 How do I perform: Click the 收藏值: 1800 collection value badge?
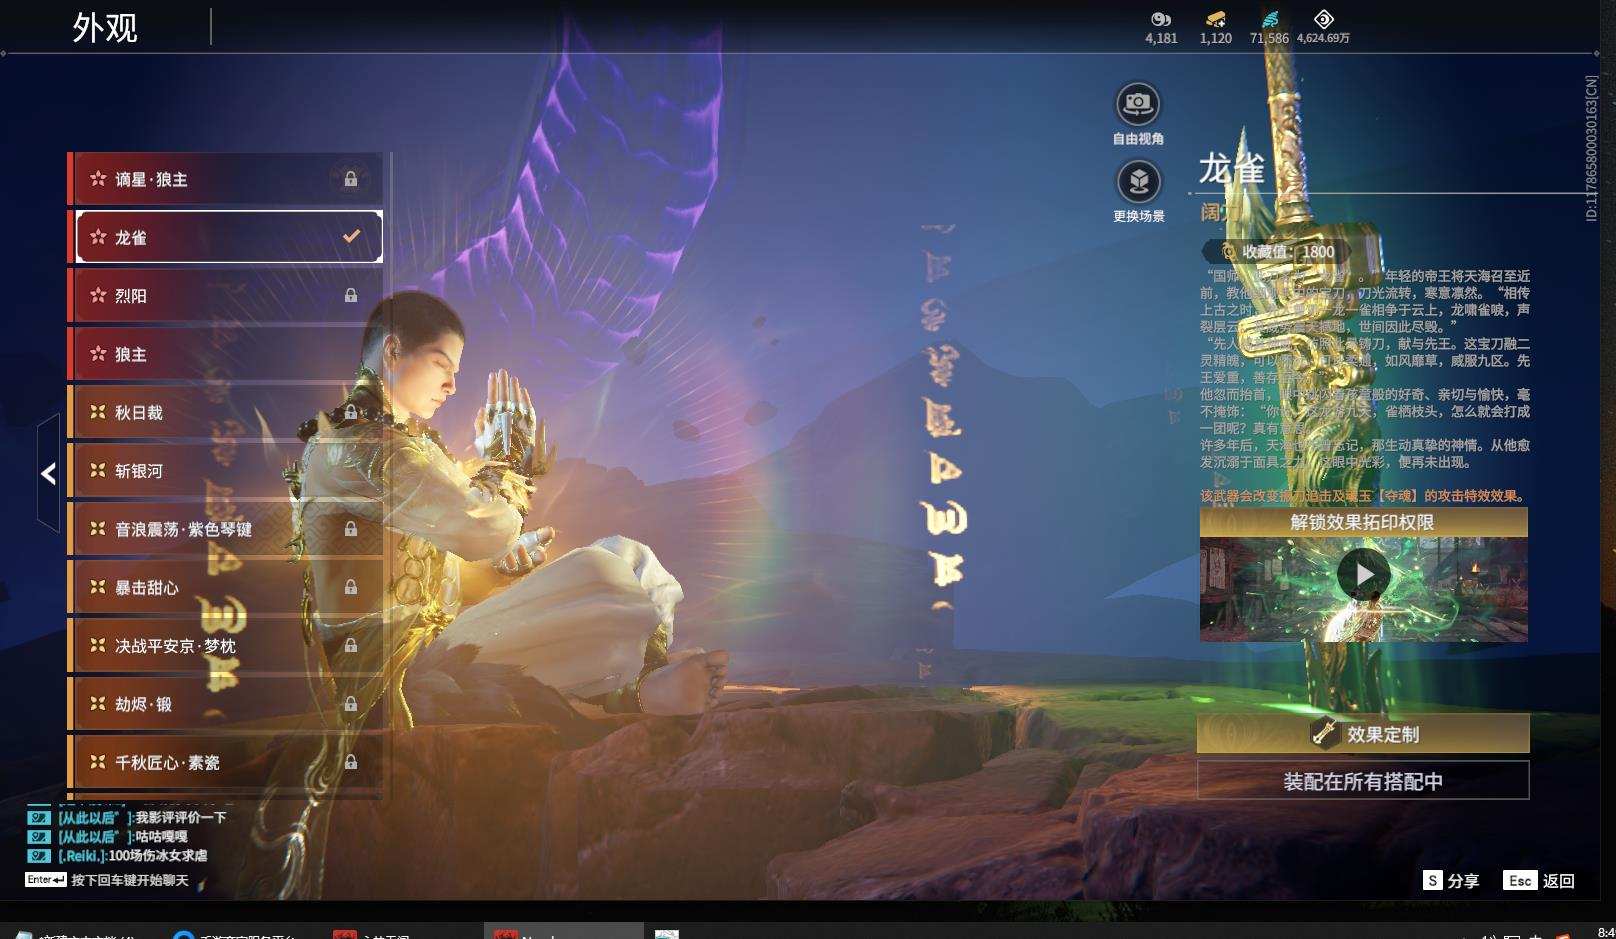pos(1278,252)
